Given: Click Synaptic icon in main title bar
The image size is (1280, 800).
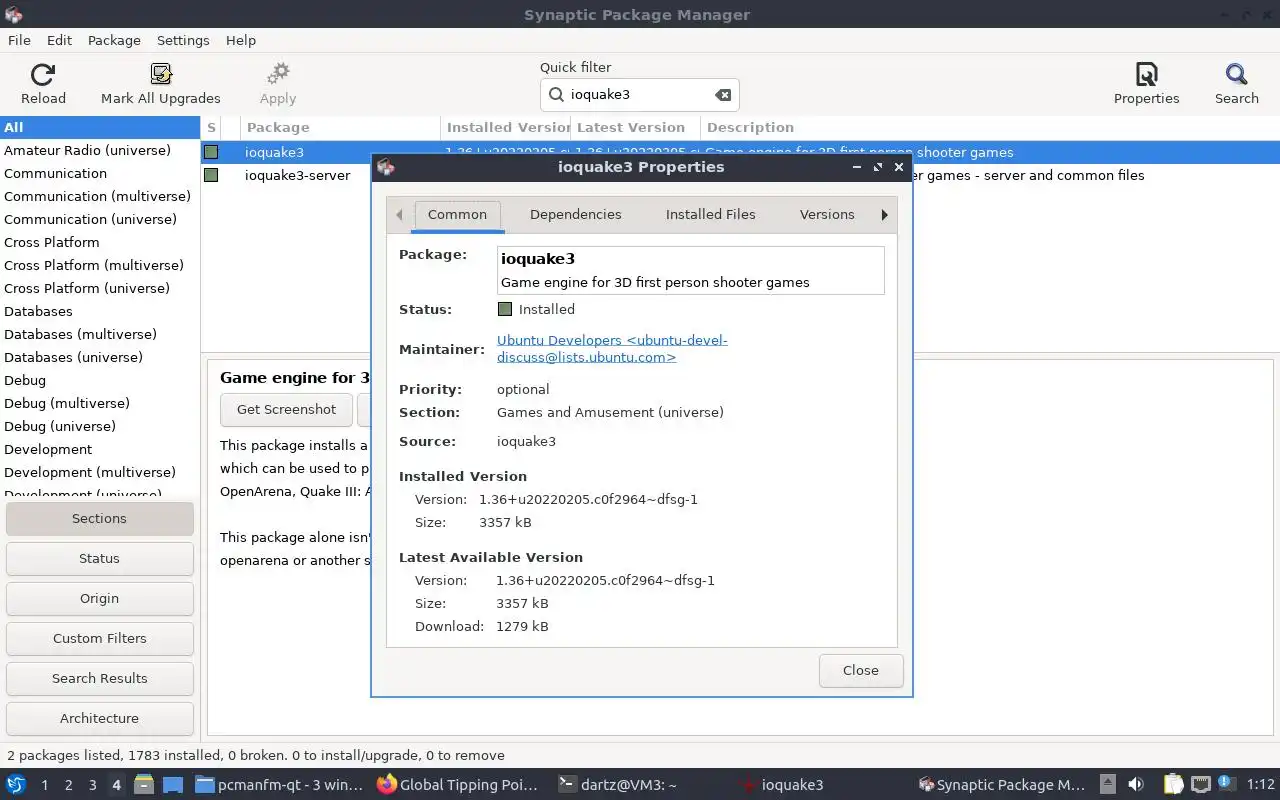Looking at the screenshot, I should (14, 14).
